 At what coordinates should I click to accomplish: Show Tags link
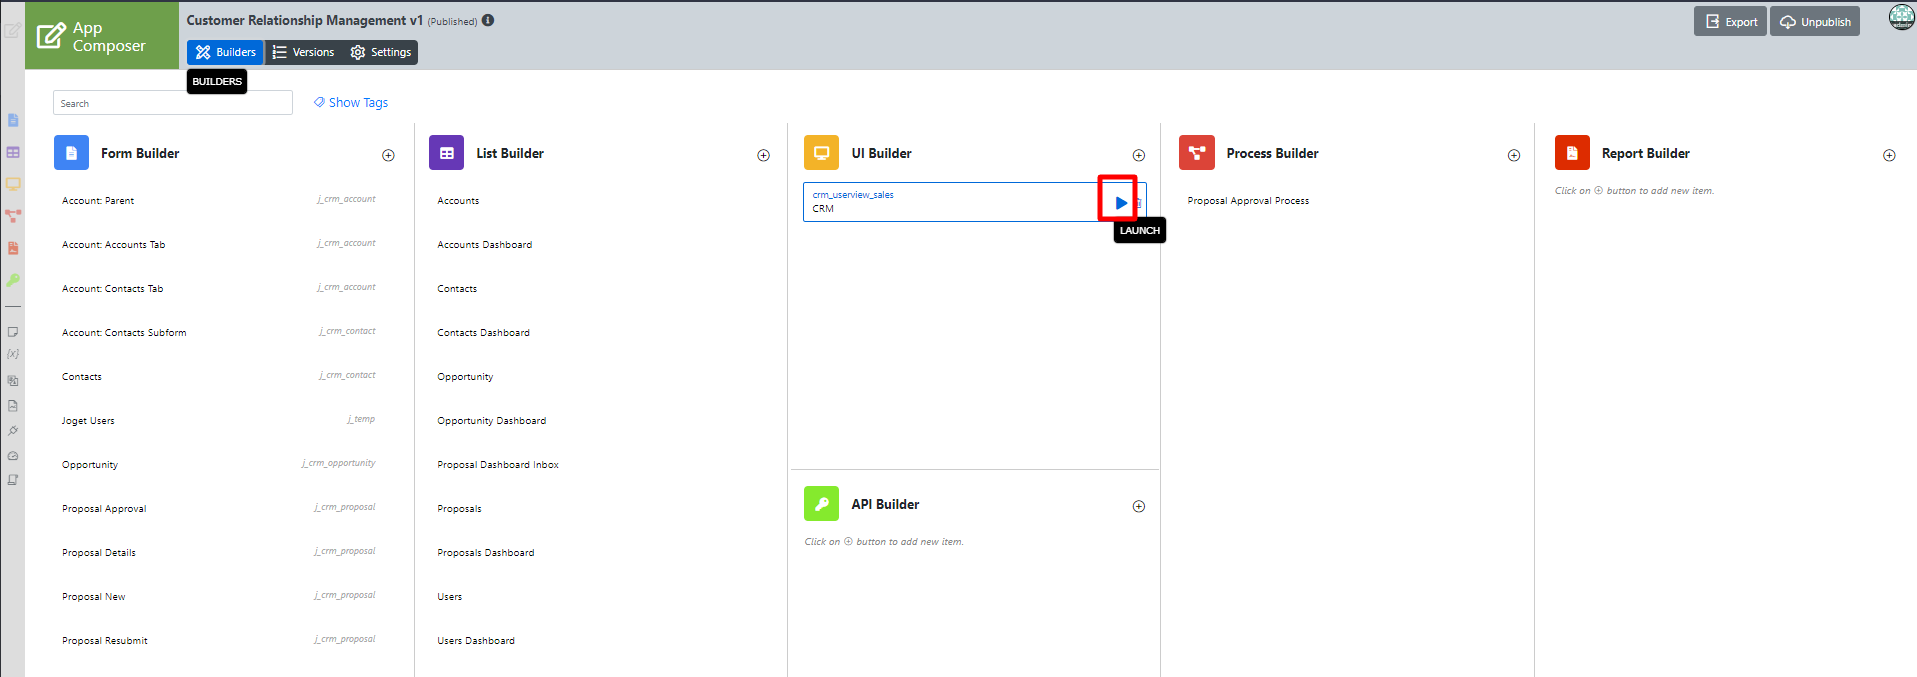(x=351, y=102)
